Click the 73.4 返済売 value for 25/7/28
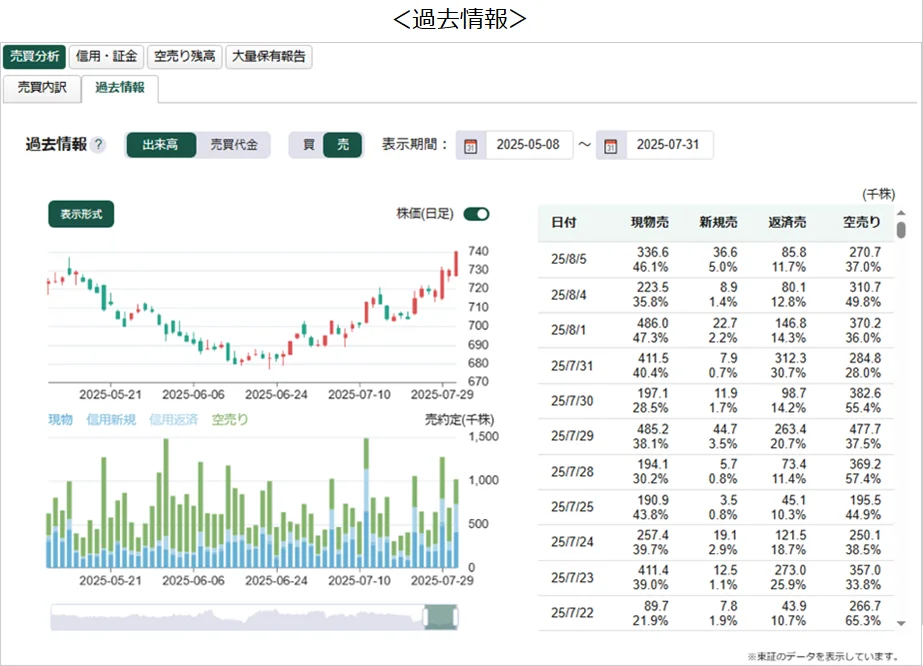Image resolution: width=923 pixels, height=666 pixels. tap(793, 464)
